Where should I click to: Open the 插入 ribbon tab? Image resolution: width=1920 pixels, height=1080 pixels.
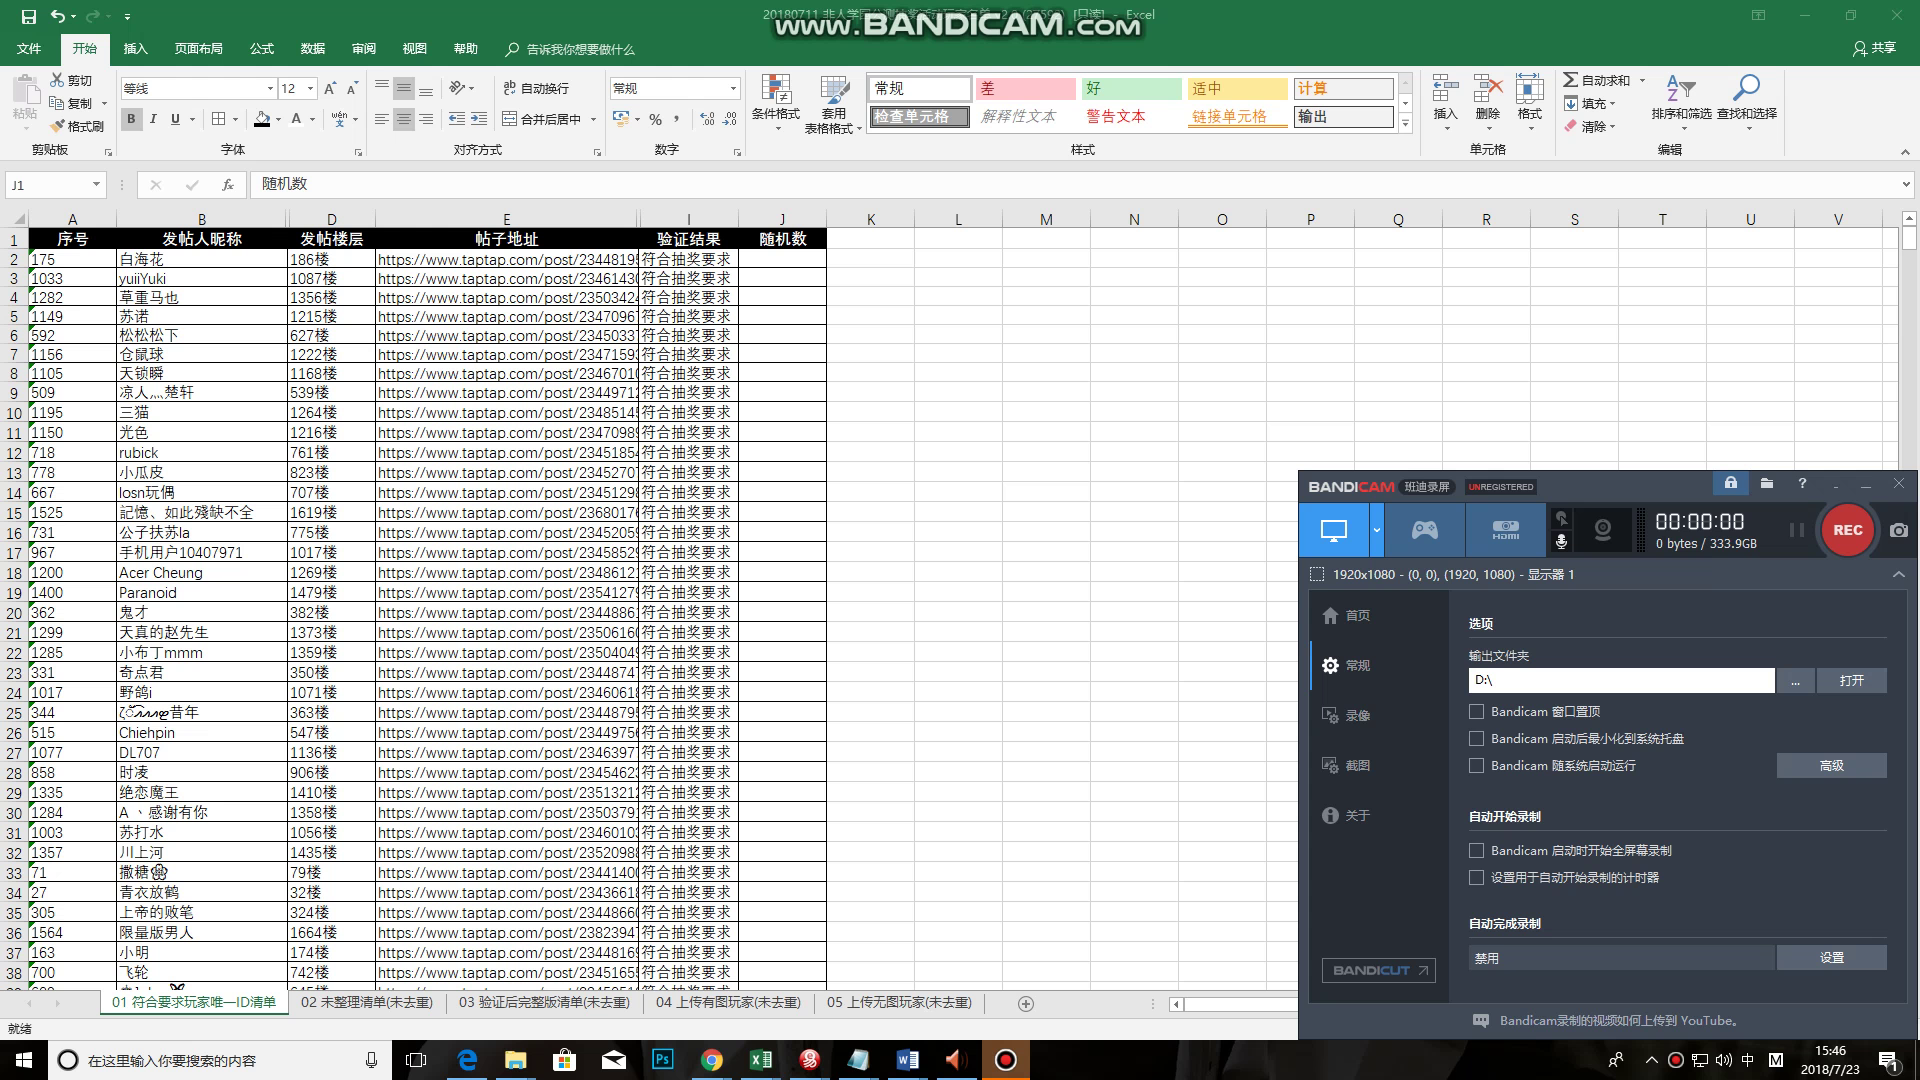coord(135,49)
